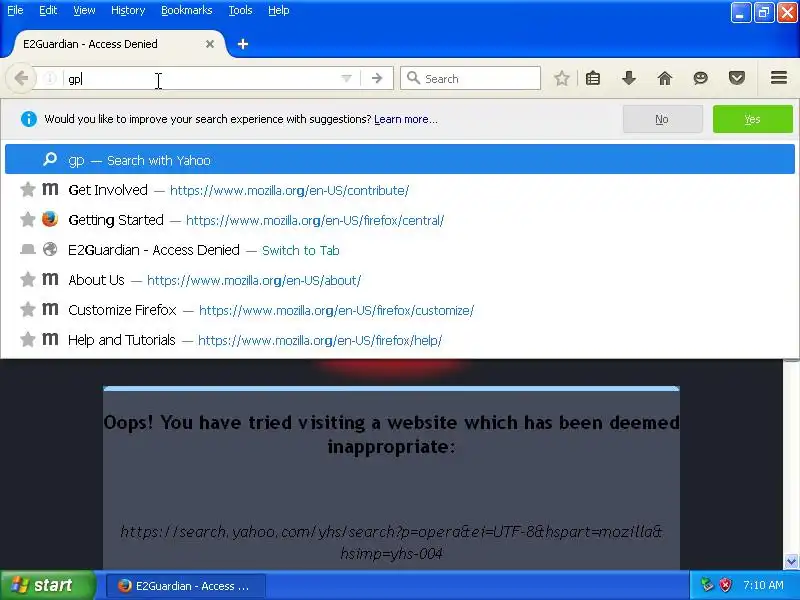Select the Customize Firefox suggestion

click(x=400, y=310)
